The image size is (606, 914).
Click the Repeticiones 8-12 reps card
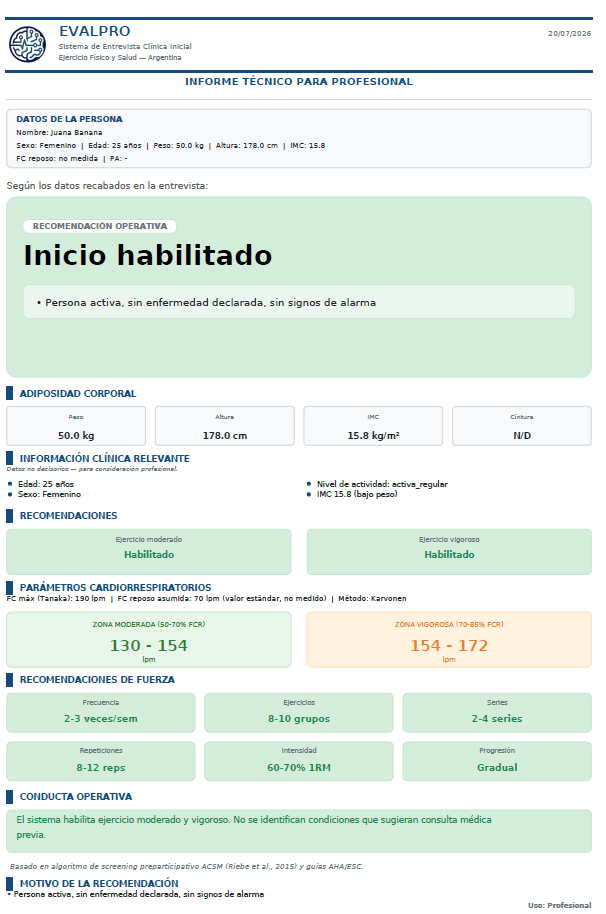pos(101,761)
